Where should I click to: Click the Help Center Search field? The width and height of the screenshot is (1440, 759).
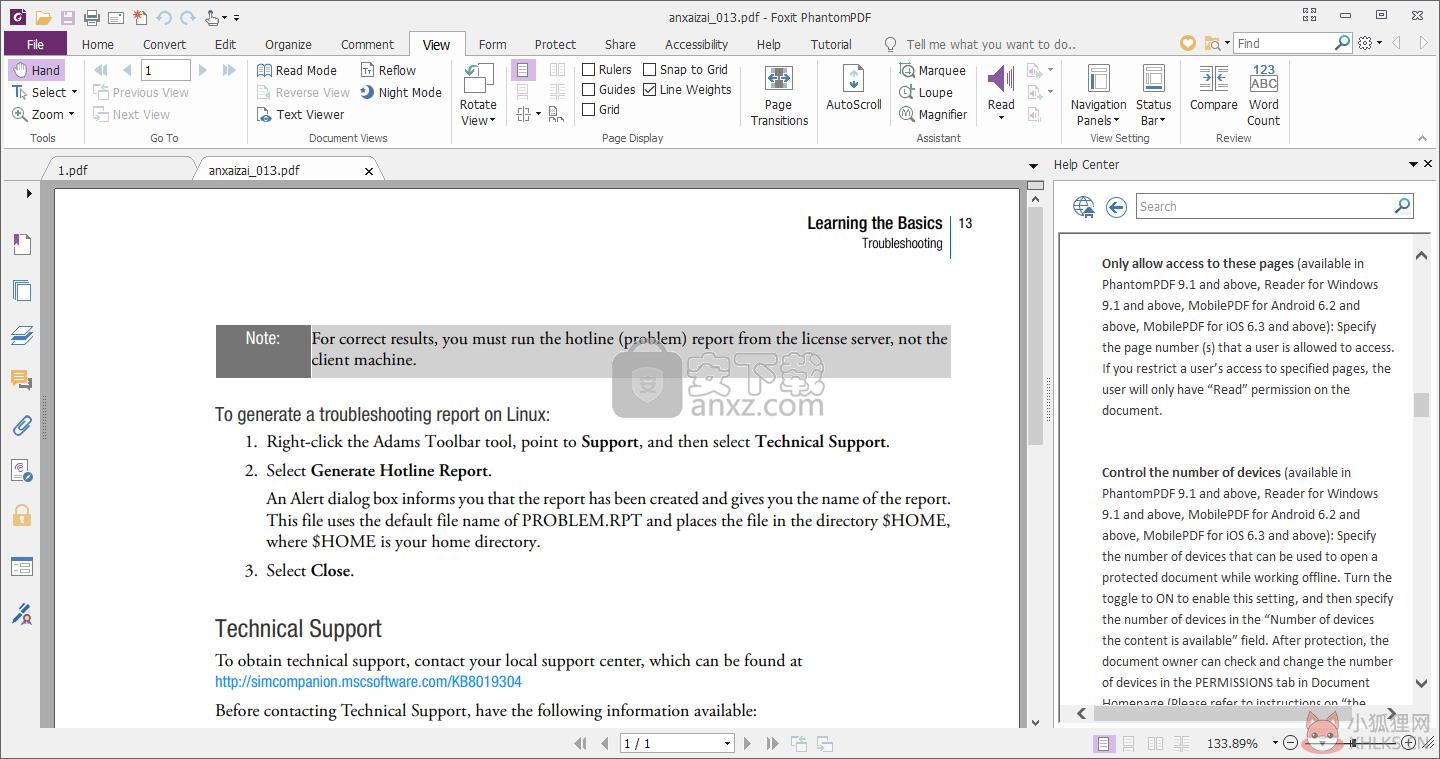pos(1266,207)
